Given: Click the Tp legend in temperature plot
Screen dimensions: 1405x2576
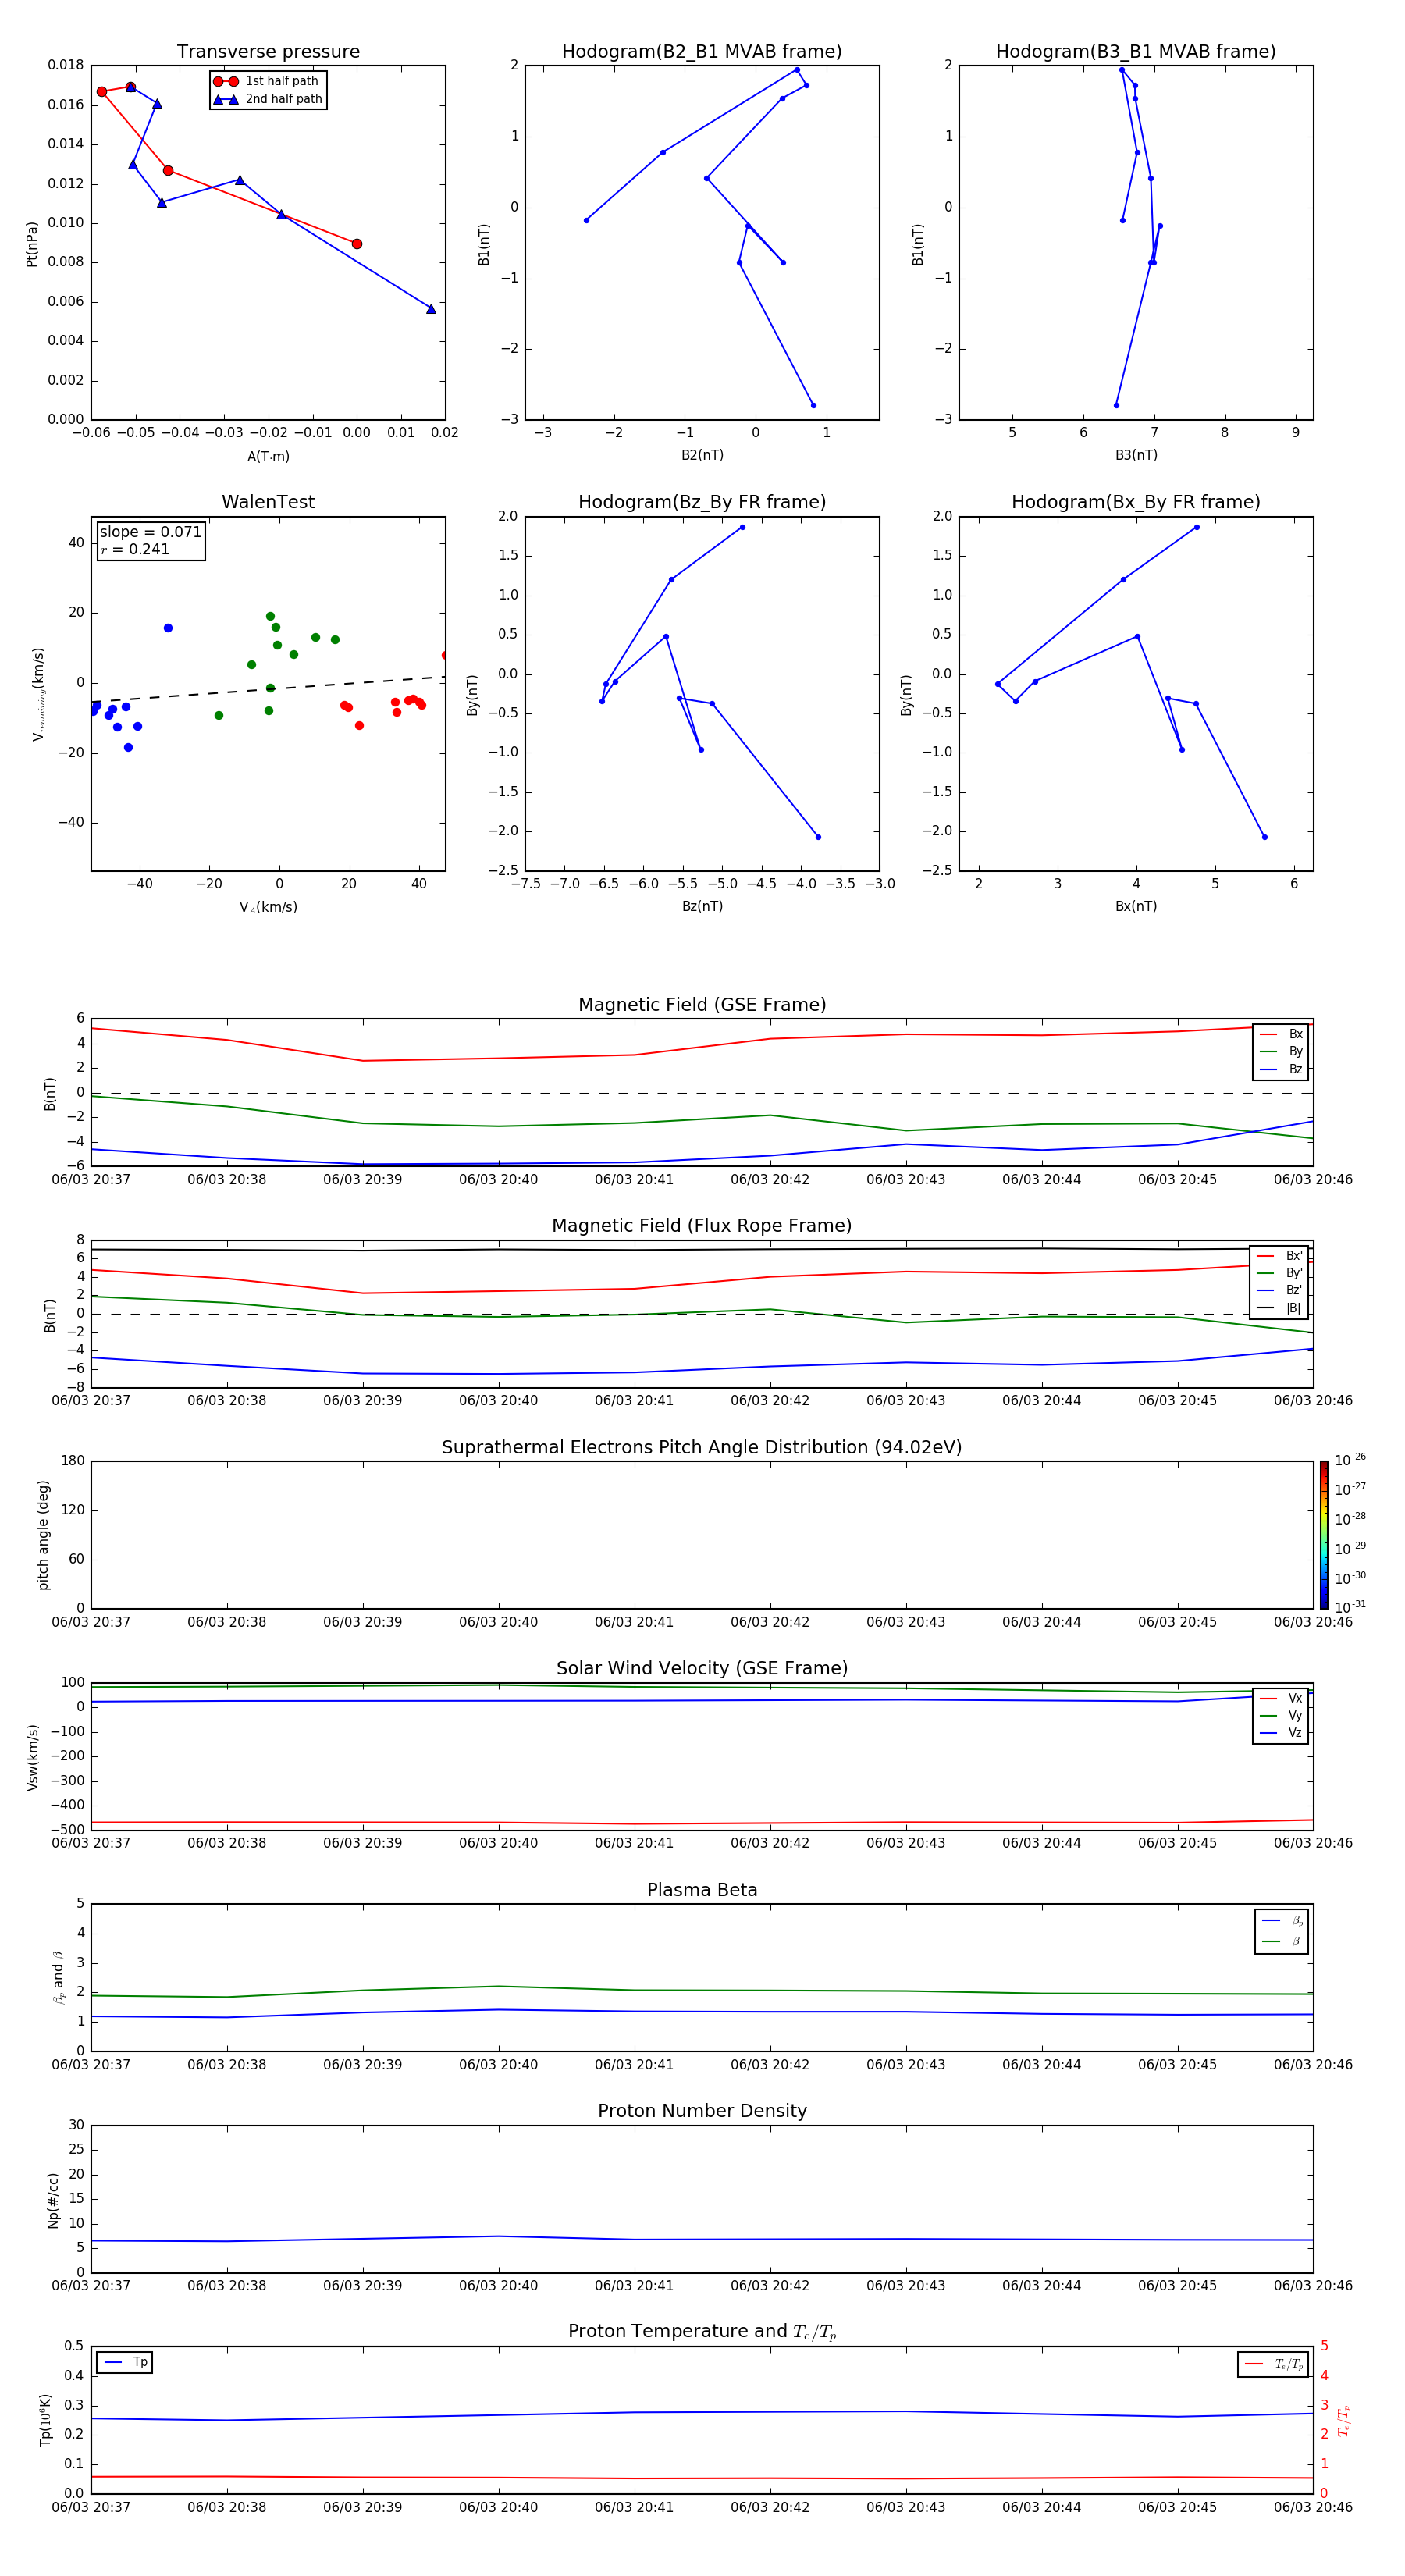Looking at the screenshot, I should click(x=125, y=2362).
